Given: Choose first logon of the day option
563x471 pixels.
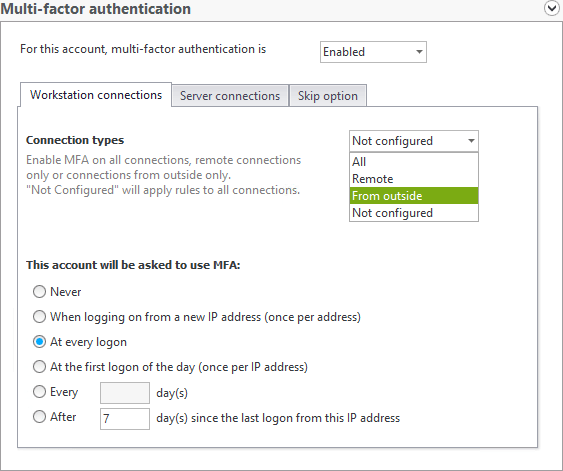Looking at the screenshot, I should click(39, 367).
